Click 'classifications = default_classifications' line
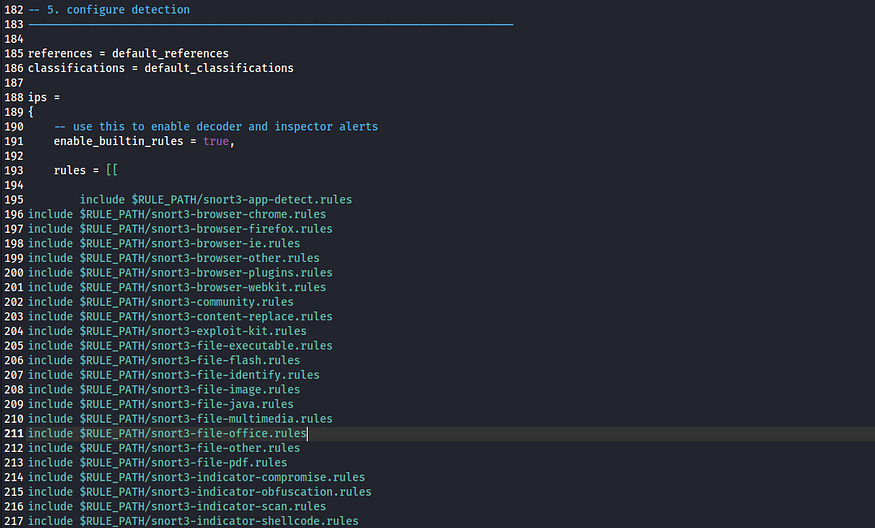 pyautogui.click(x=161, y=68)
